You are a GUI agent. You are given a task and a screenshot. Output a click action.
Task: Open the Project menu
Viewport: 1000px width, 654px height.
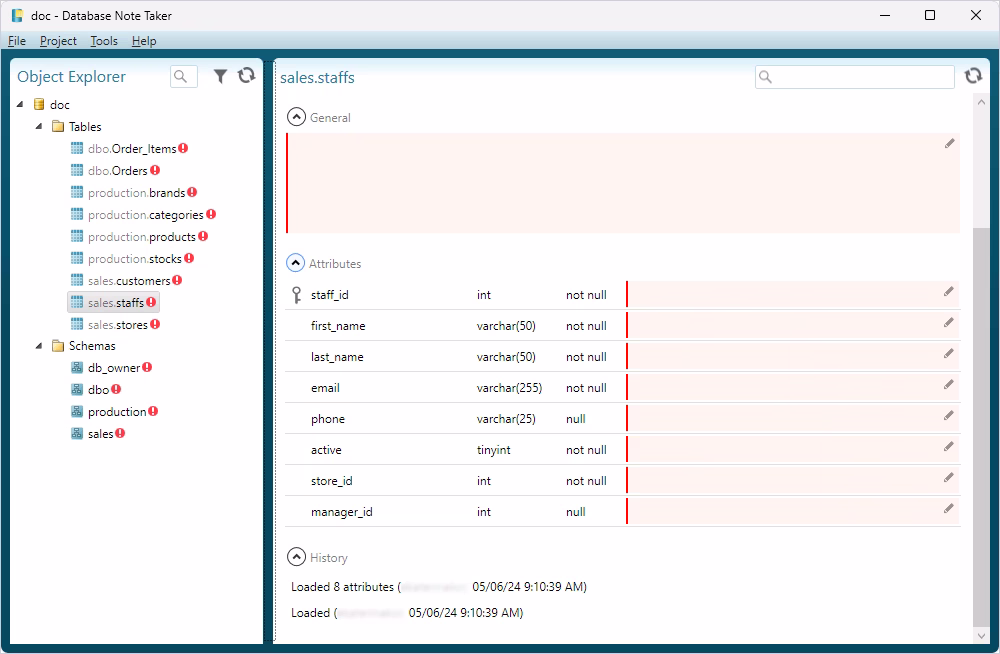pyautogui.click(x=58, y=41)
